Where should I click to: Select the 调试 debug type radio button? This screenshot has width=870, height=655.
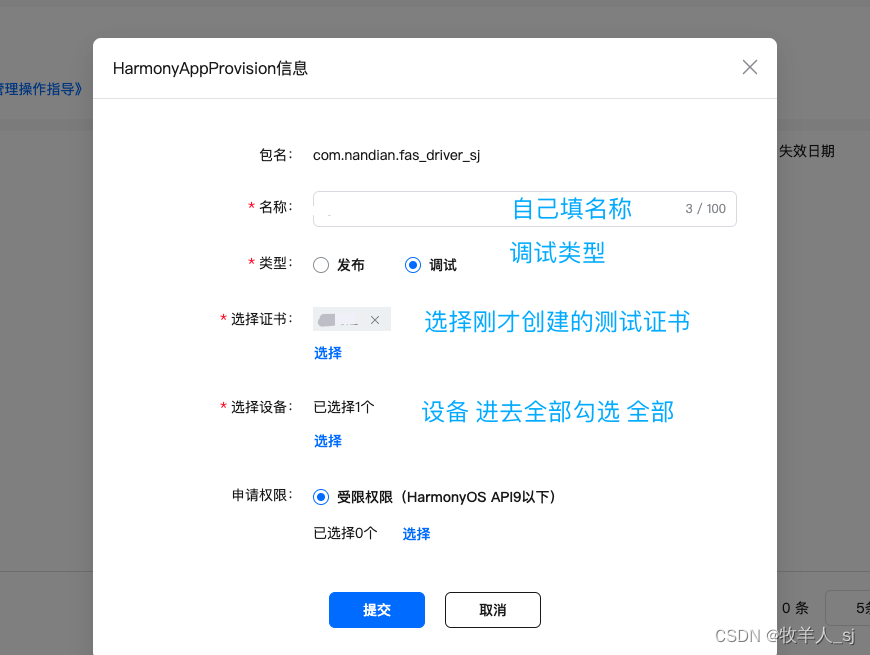click(x=413, y=265)
